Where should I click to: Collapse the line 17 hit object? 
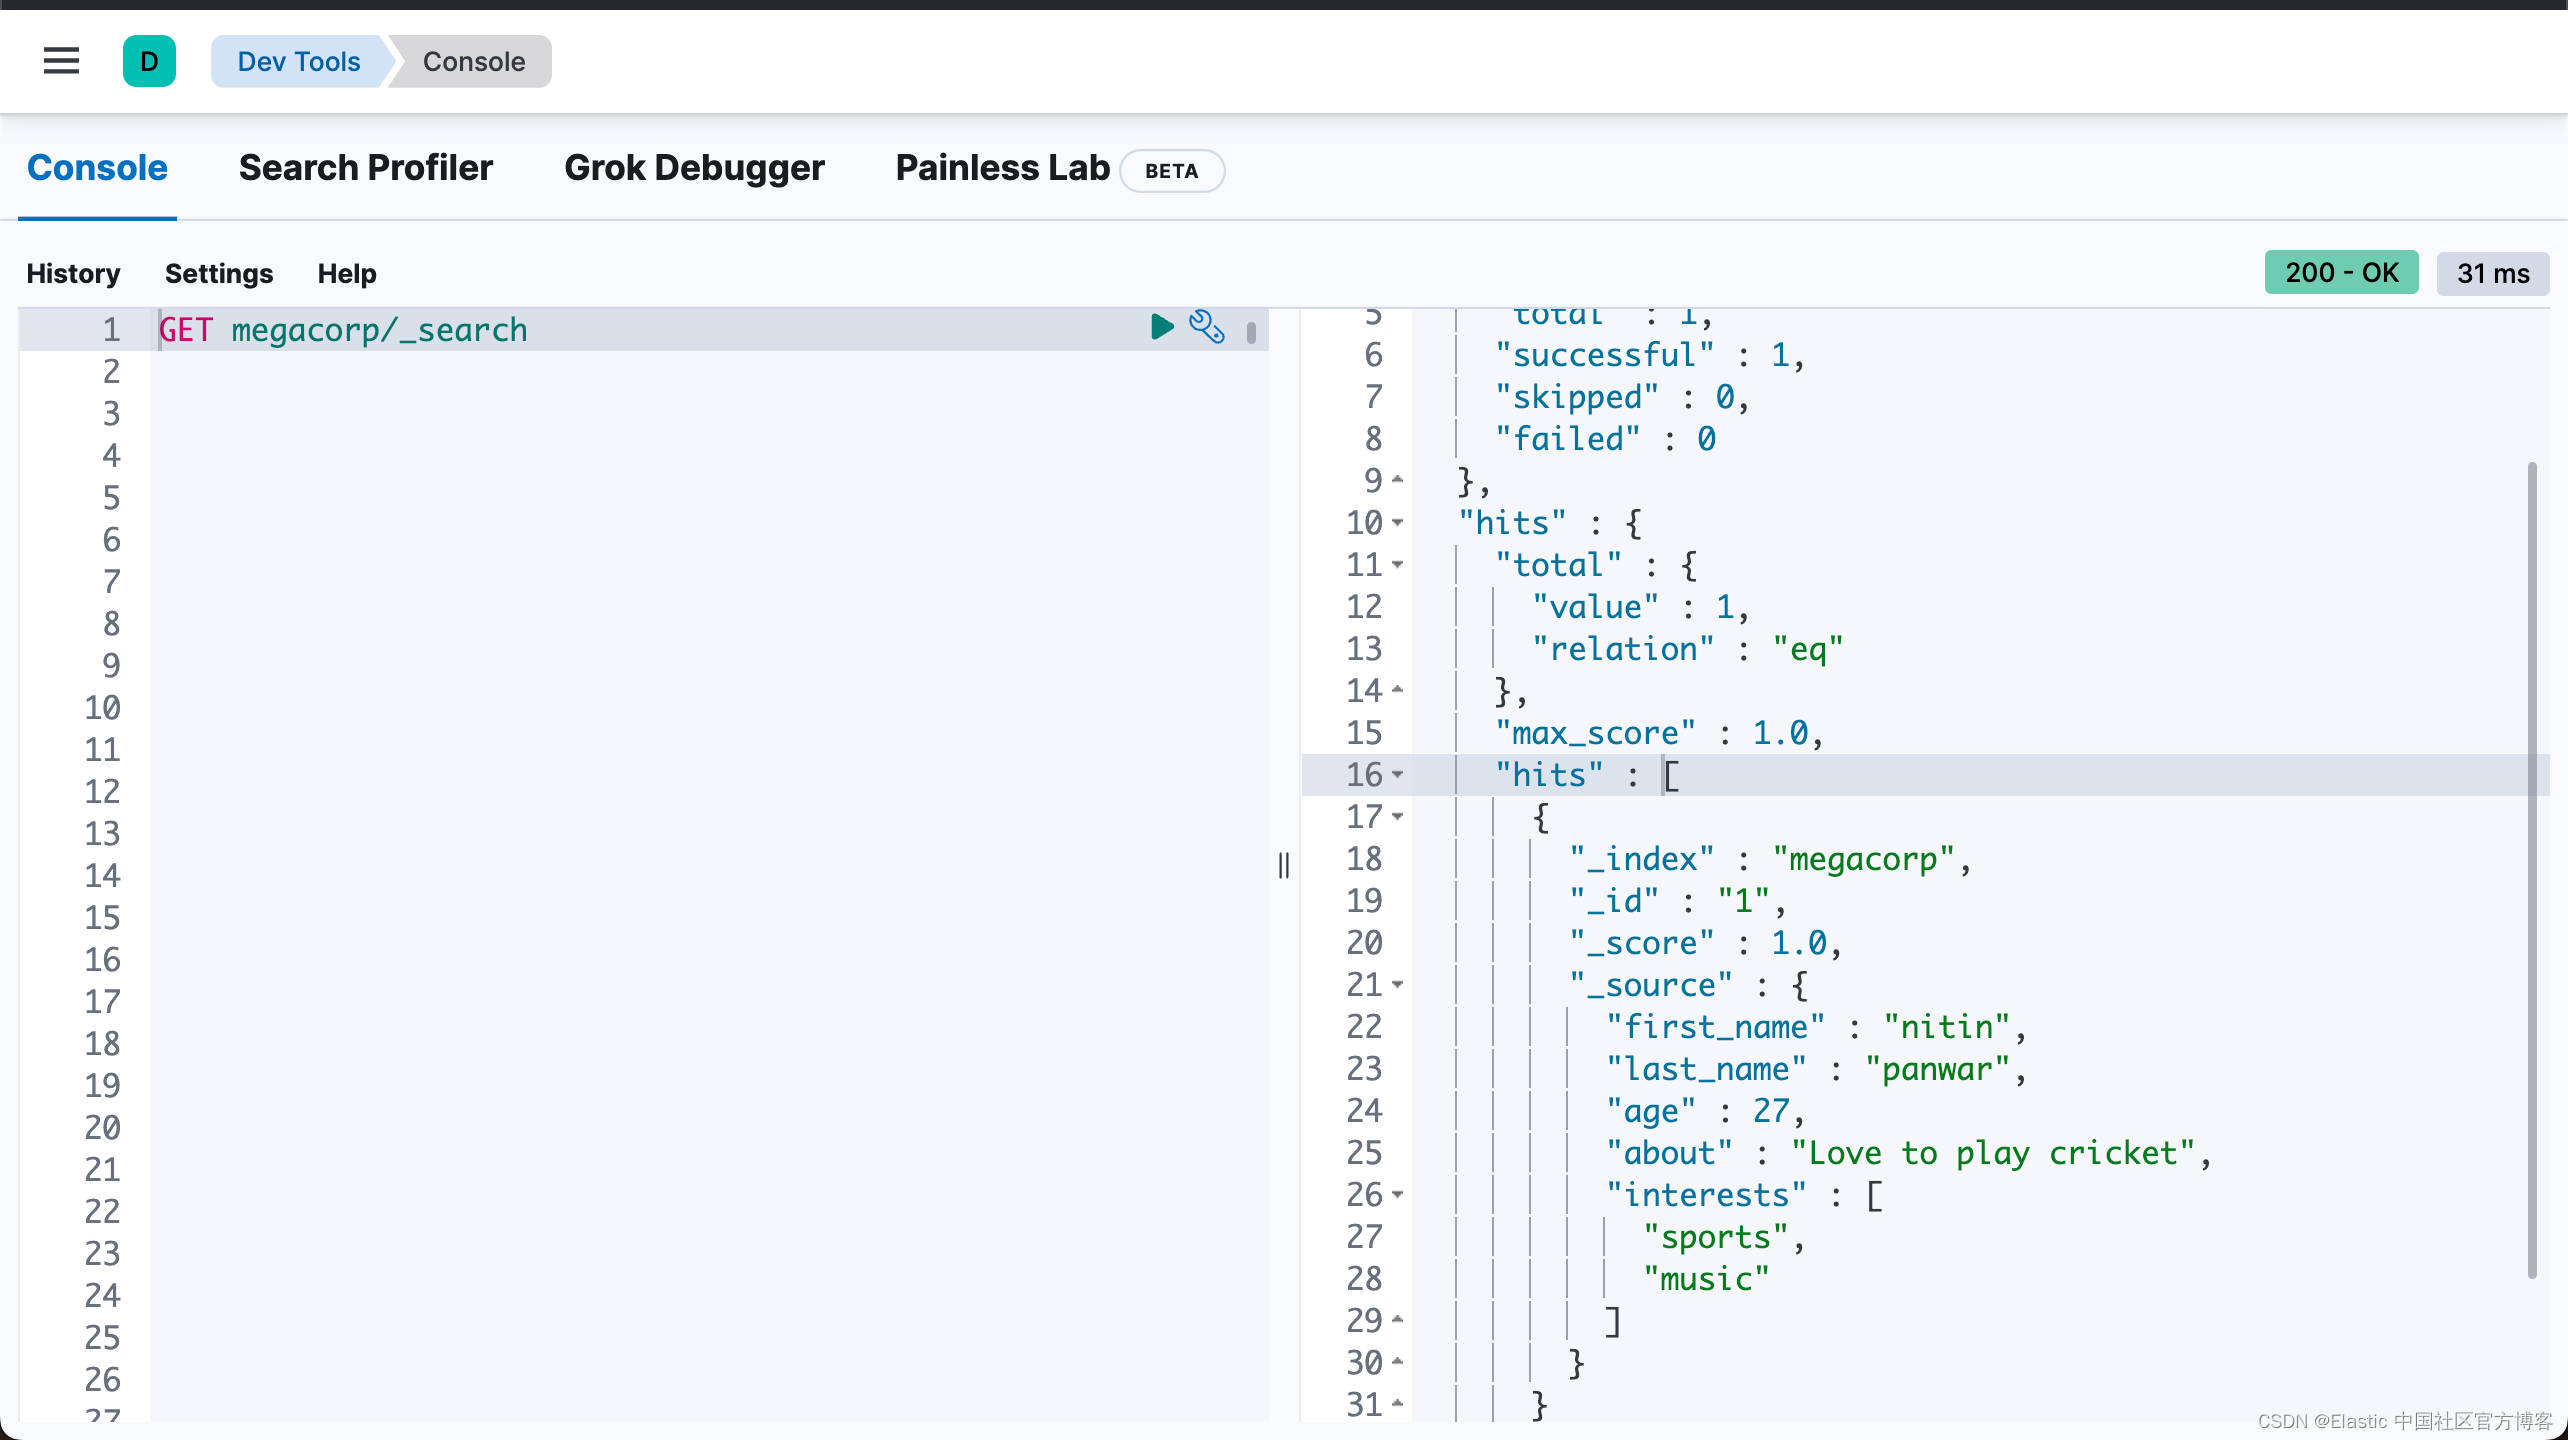point(1398,816)
